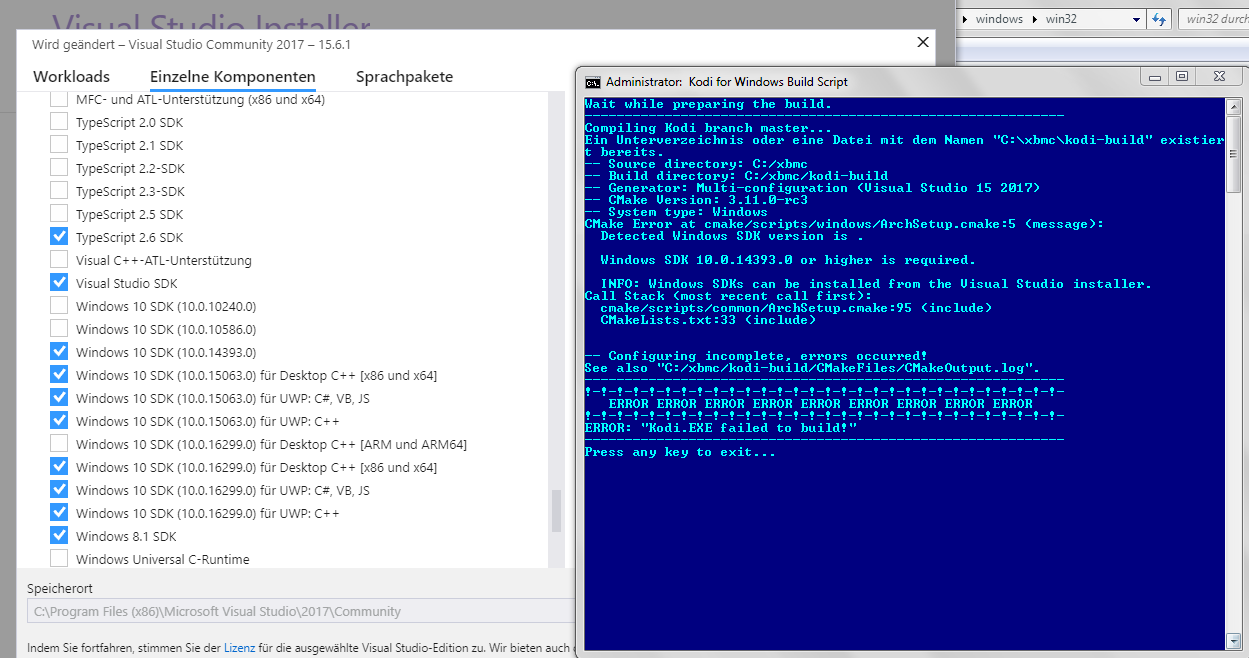Tick the TypeScript 2.2-SDK checkbox
The width and height of the screenshot is (1249, 658).
(59, 168)
